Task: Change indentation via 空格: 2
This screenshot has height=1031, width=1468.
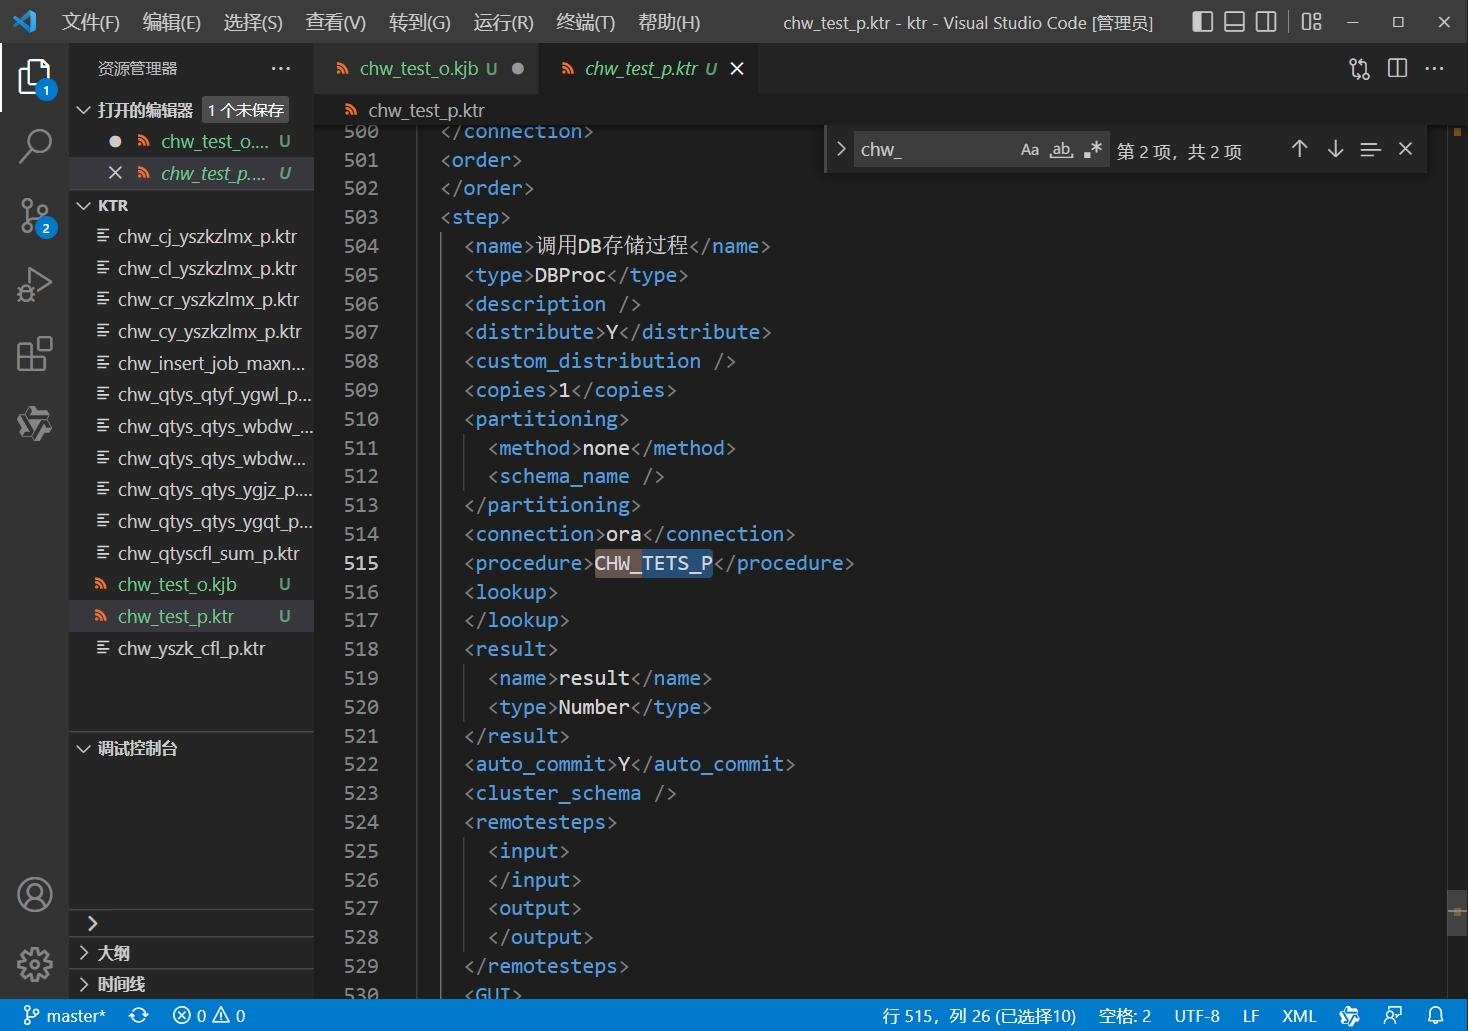Action: 1124,1016
